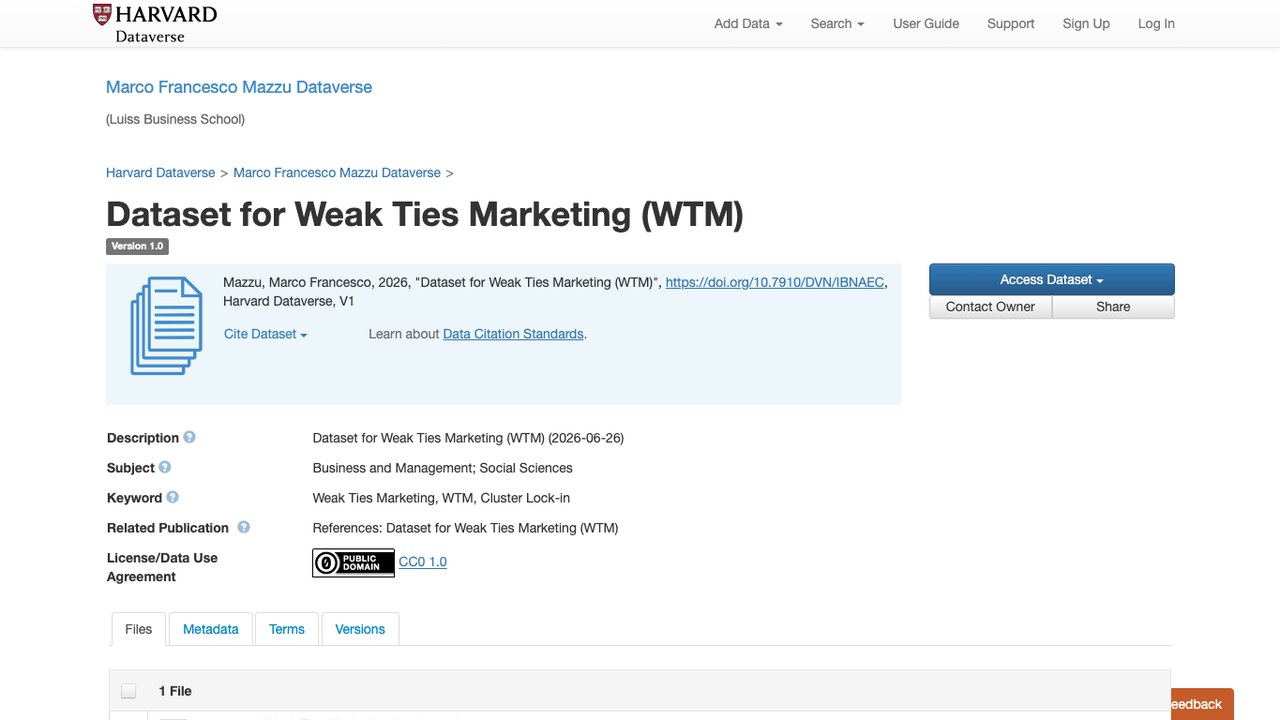
Task: Switch to the Files tab
Action: click(139, 629)
